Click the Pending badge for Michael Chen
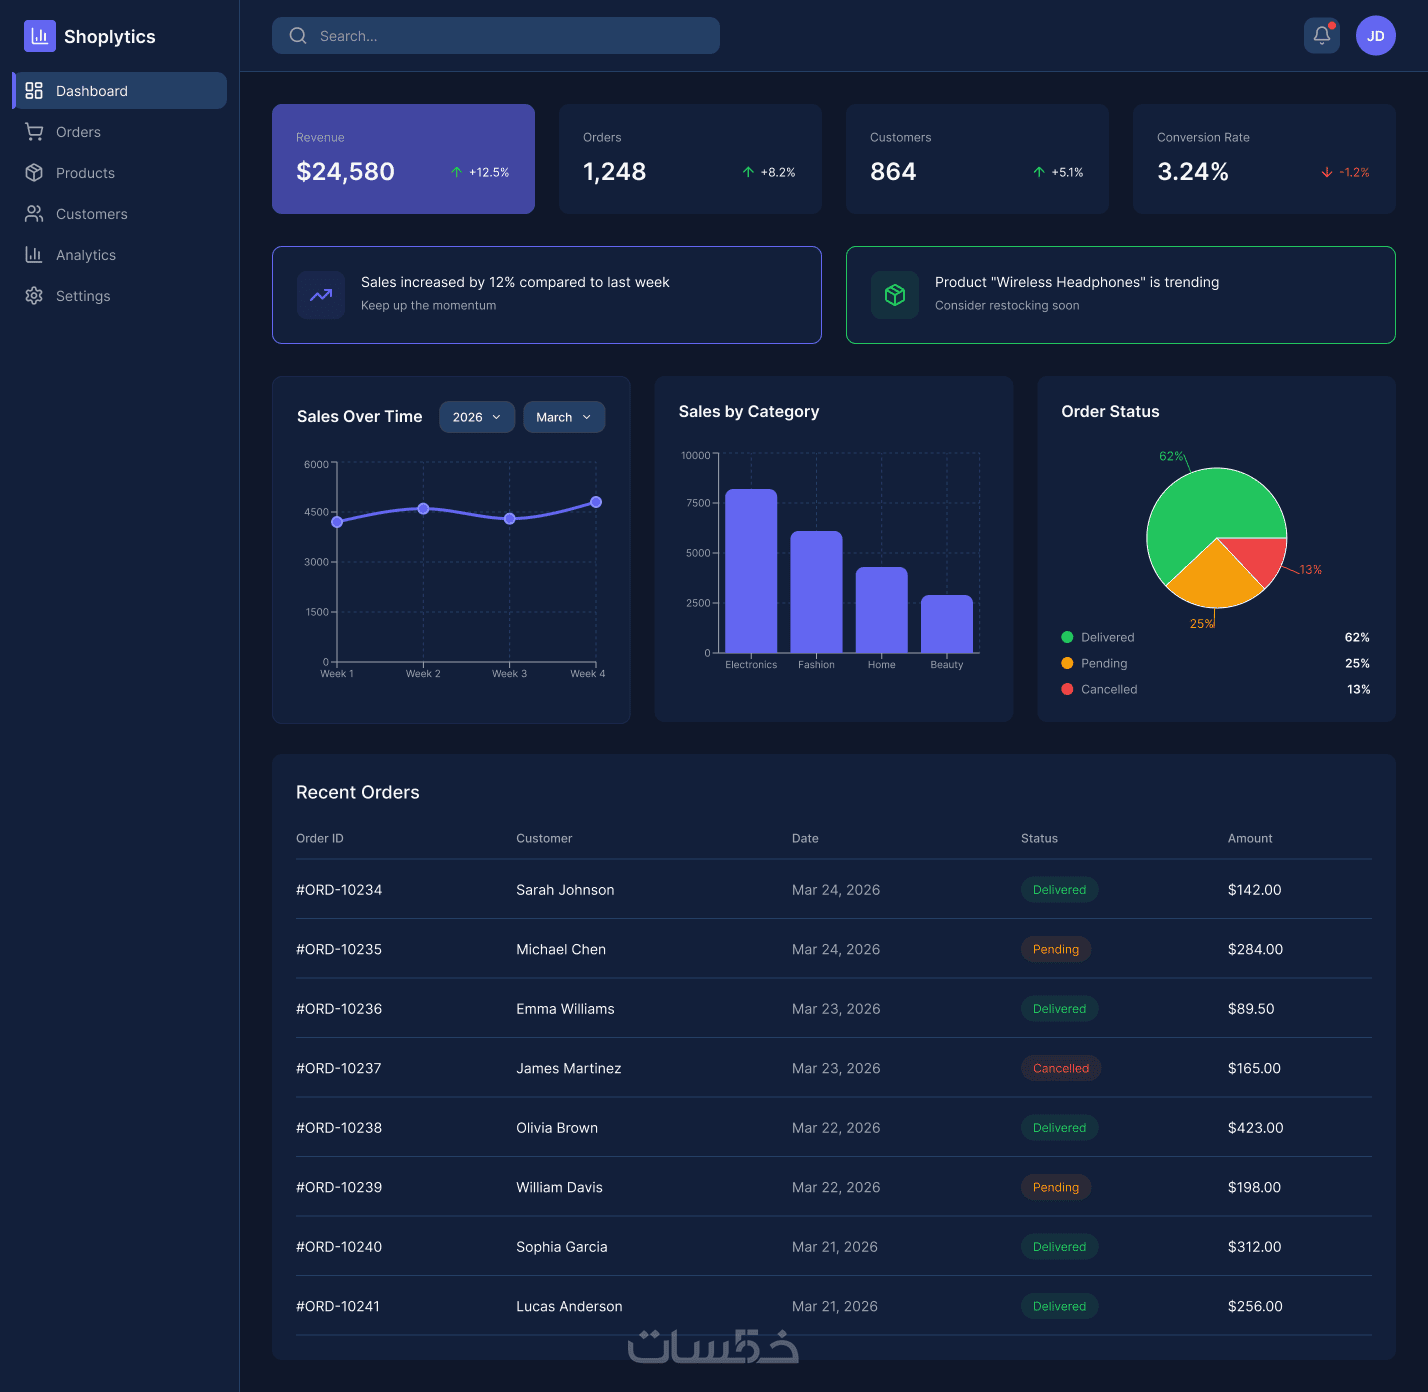The width and height of the screenshot is (1428, 1392). point(1056,949)
